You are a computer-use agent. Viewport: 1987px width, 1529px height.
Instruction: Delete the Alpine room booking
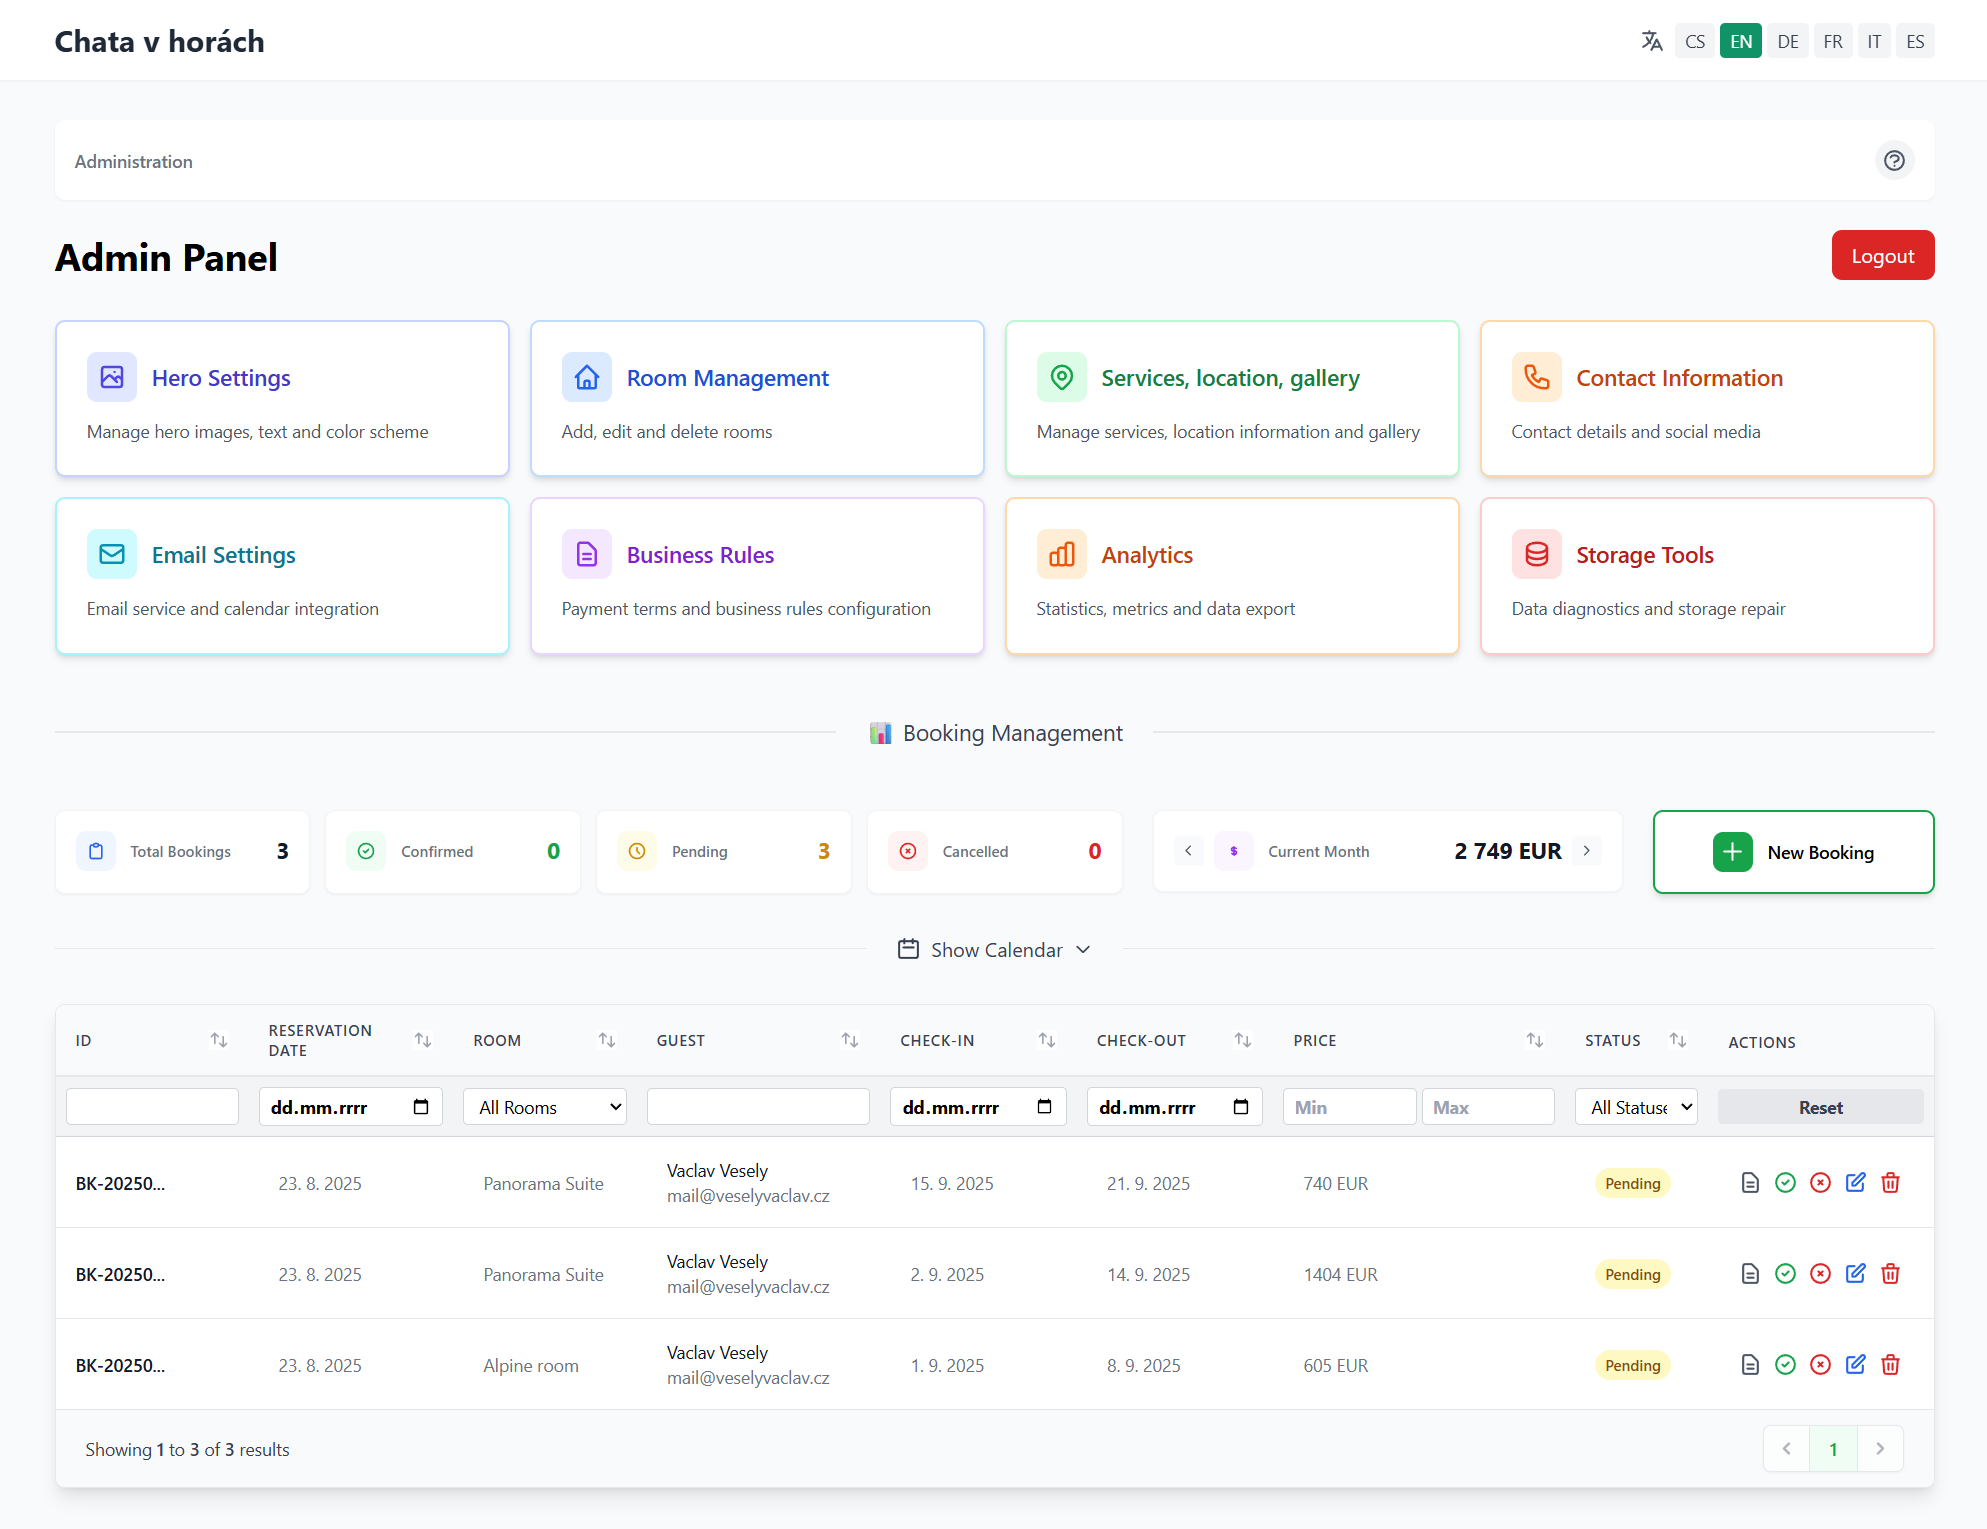coord(1890,1365)
